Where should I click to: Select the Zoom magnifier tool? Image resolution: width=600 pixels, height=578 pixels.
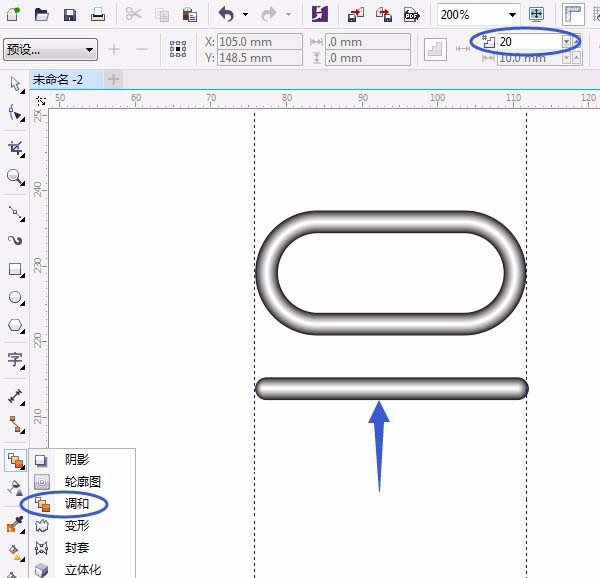point(15,177)
